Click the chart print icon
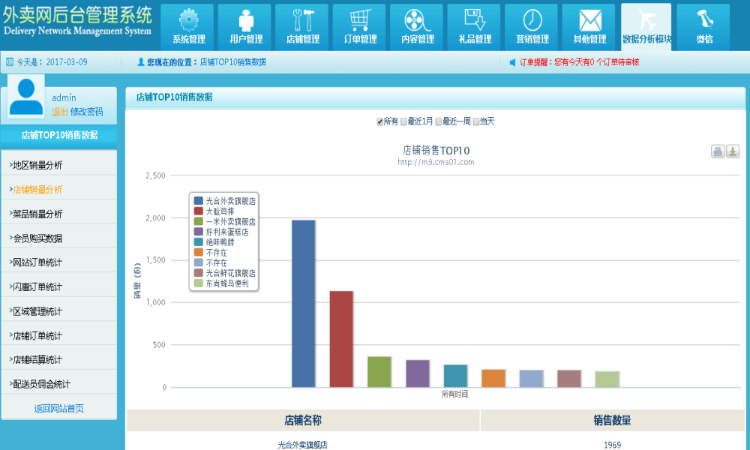This screenshot has height=450, width=750. coord(717,151)
